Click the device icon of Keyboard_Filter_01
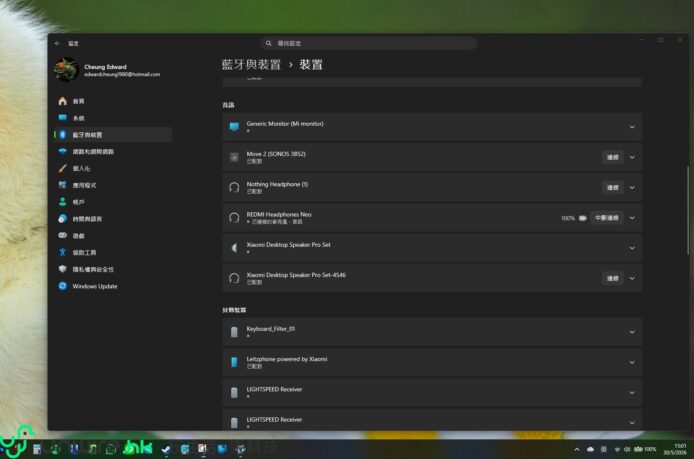 234,332
